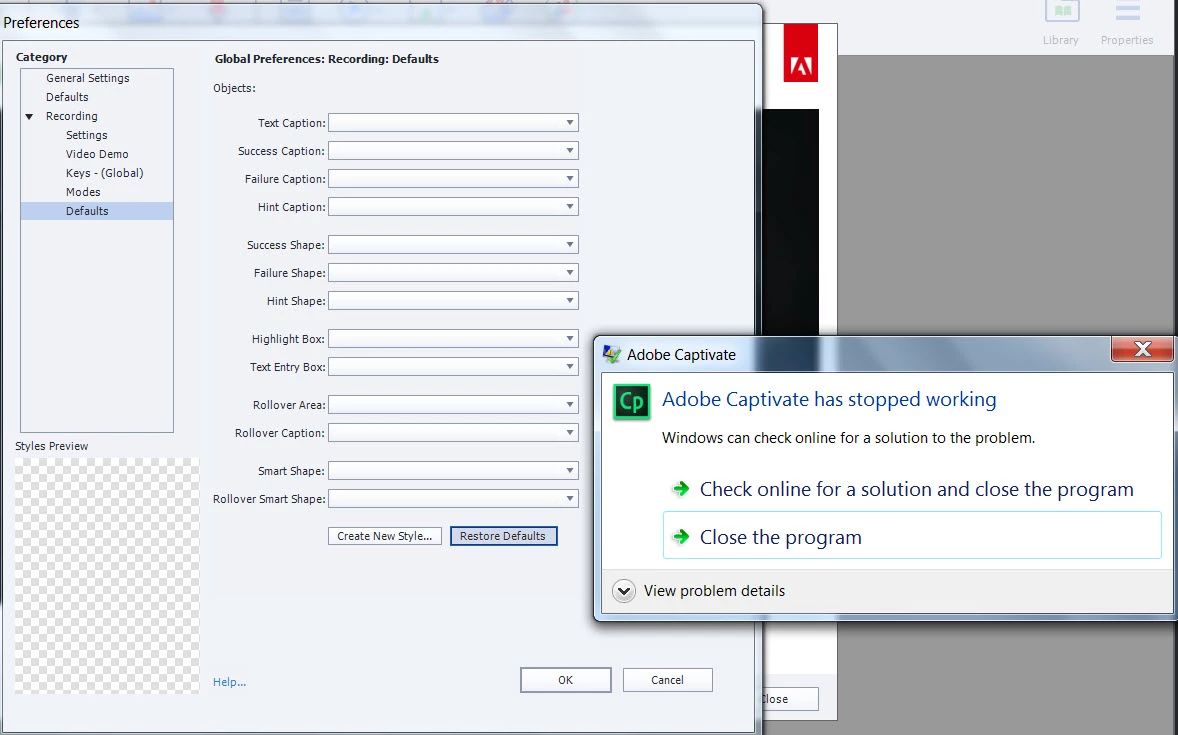Open Highlight Box style dropdown
Image resolution: width=1178 pixels, height=735 pixels.
(x=453, y=338)
